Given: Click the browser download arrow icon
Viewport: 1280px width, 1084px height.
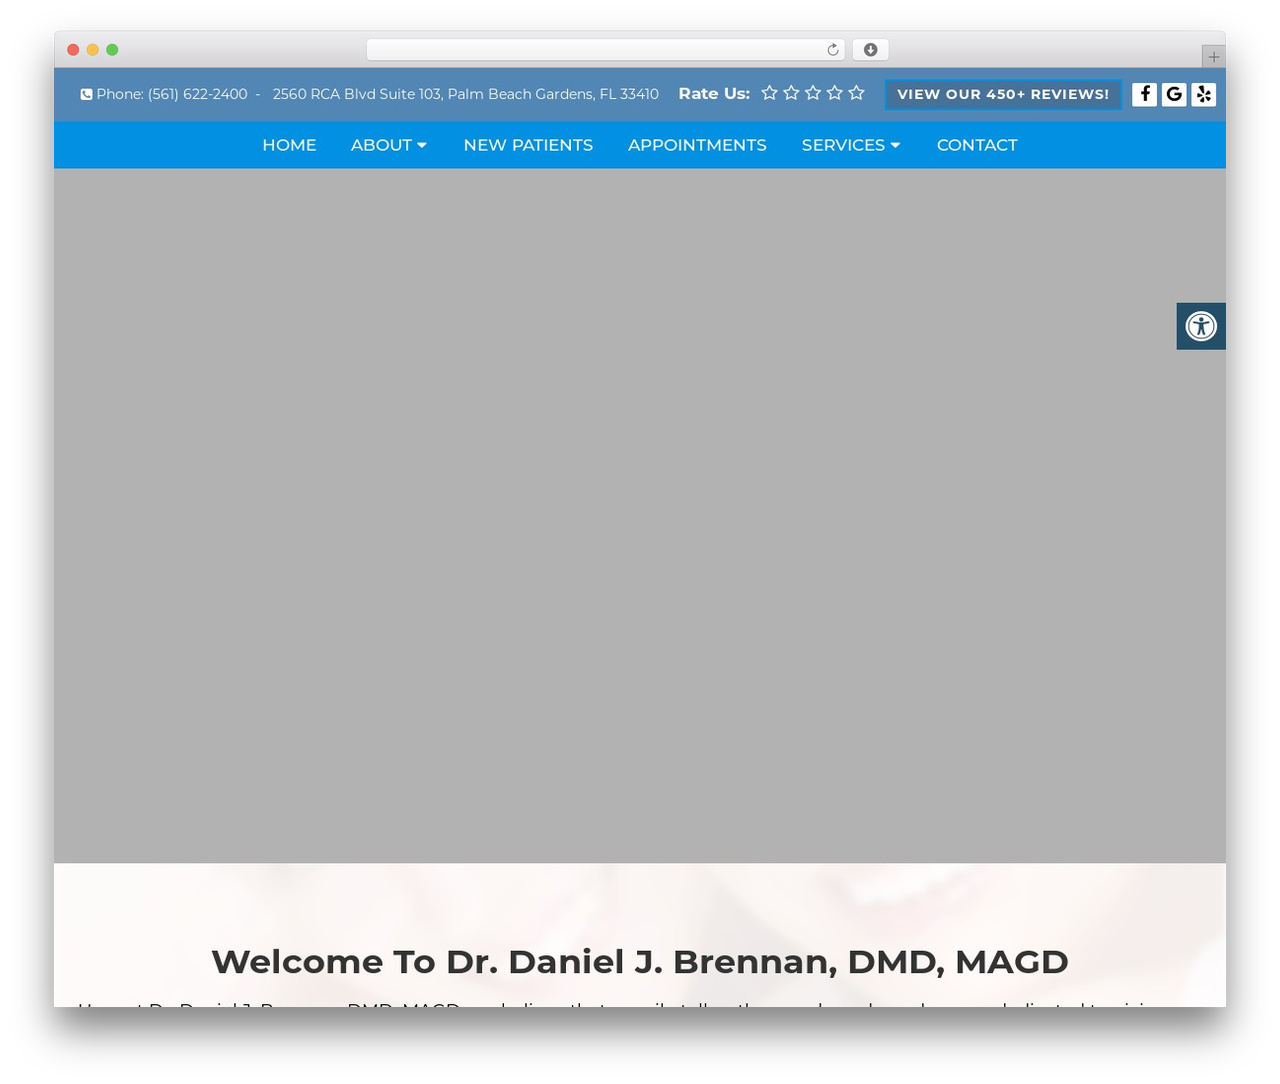Looking at the screenshot, I should 870,50.
